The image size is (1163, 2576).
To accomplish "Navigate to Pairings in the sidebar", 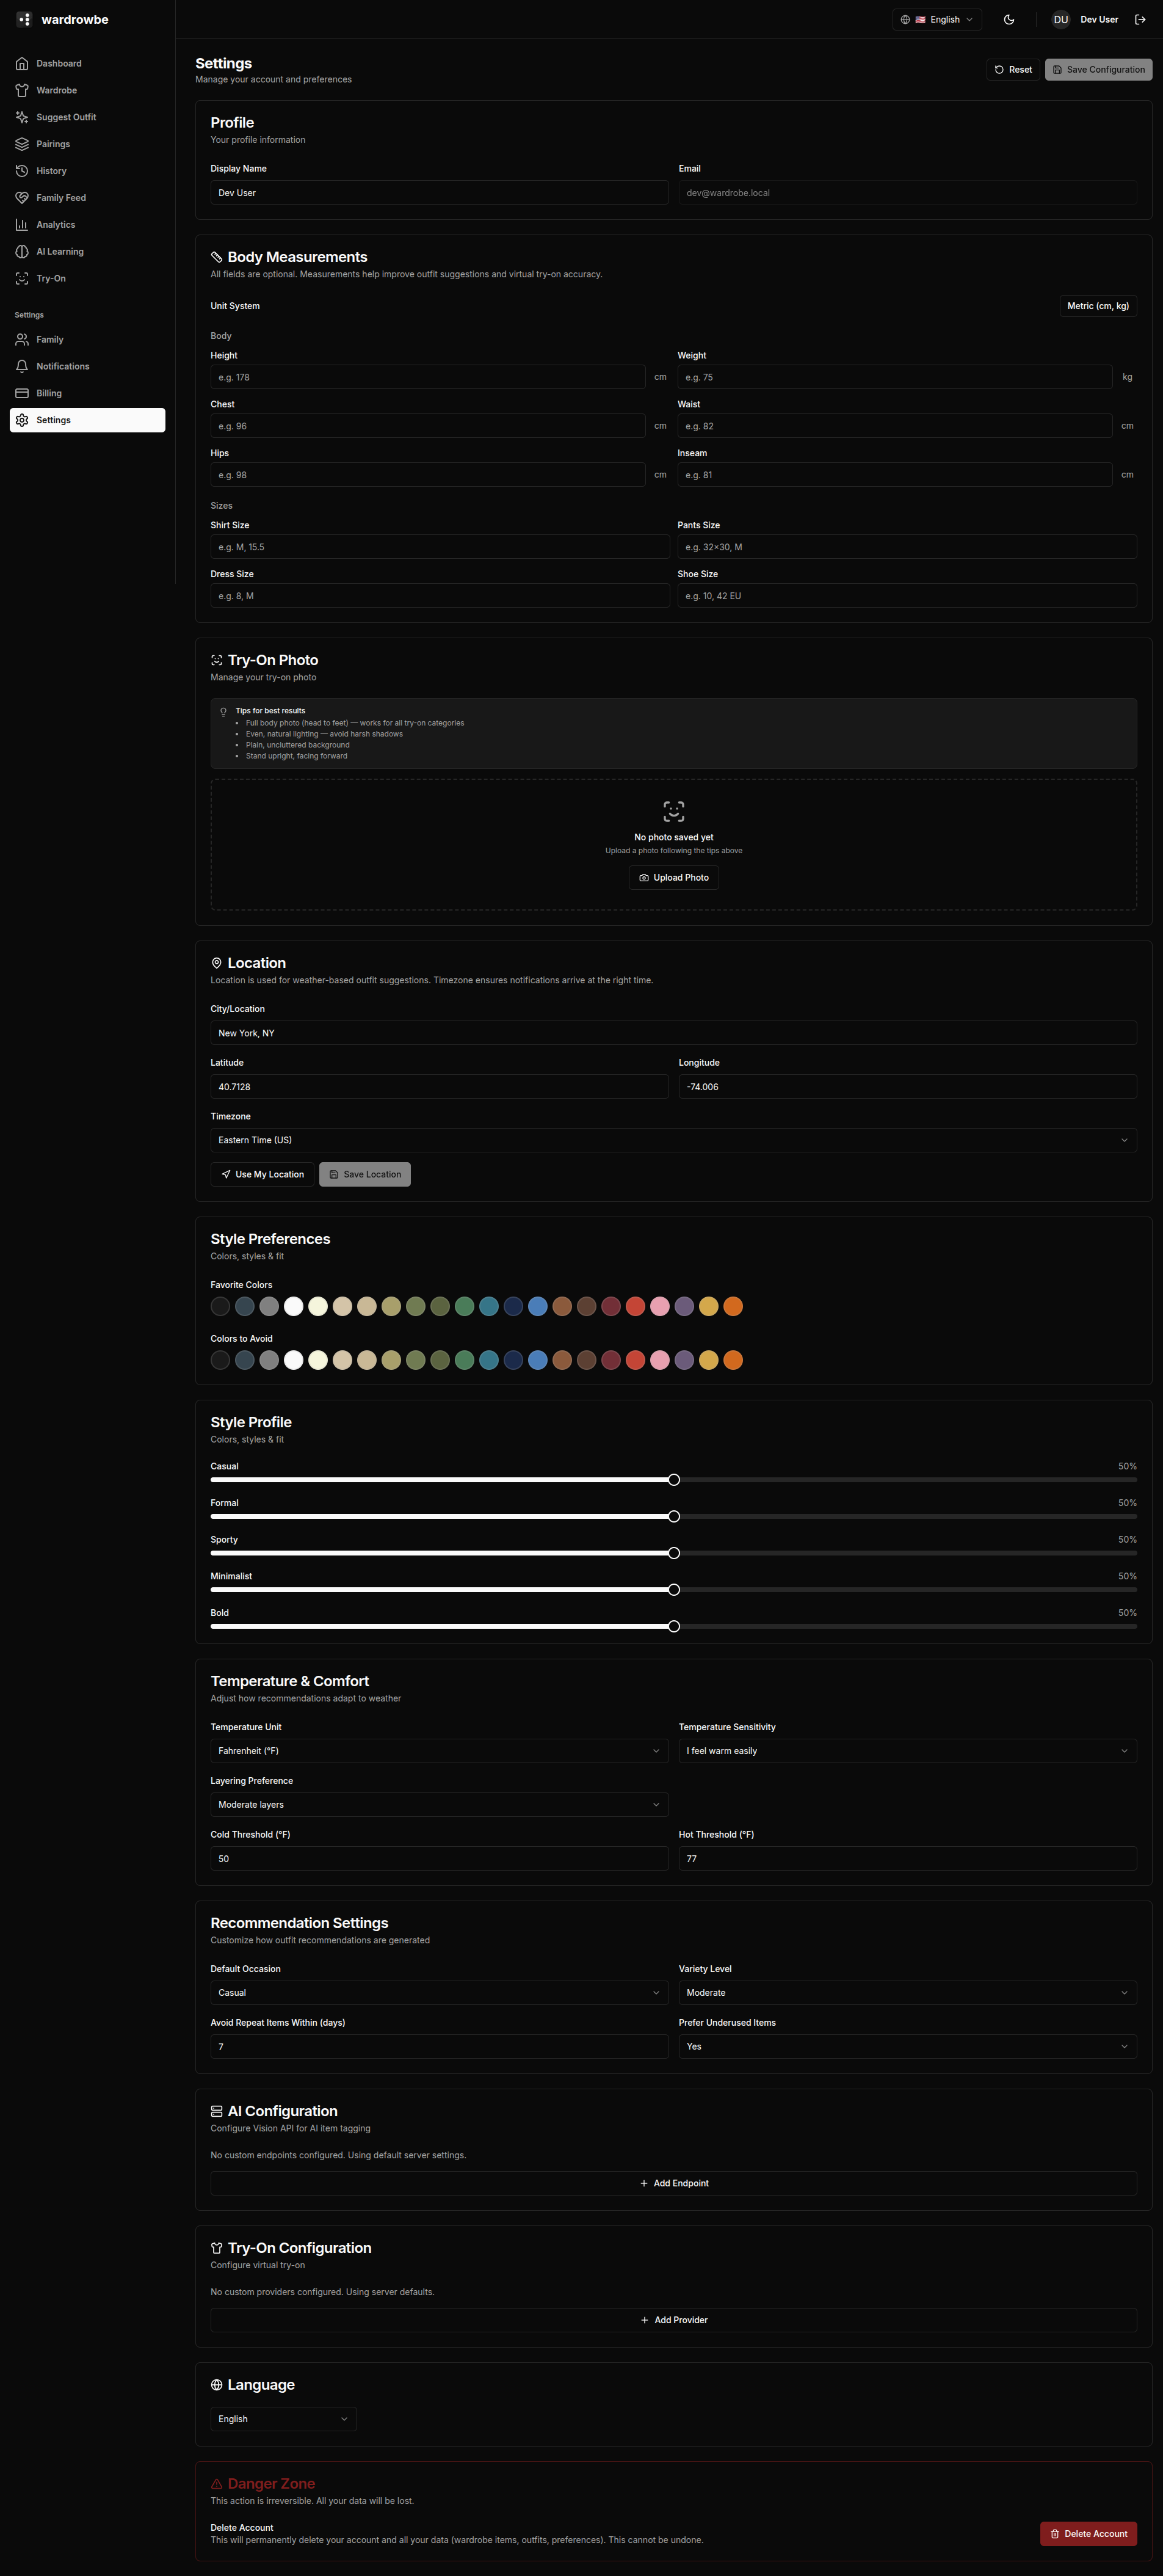I will click(53, 143).
